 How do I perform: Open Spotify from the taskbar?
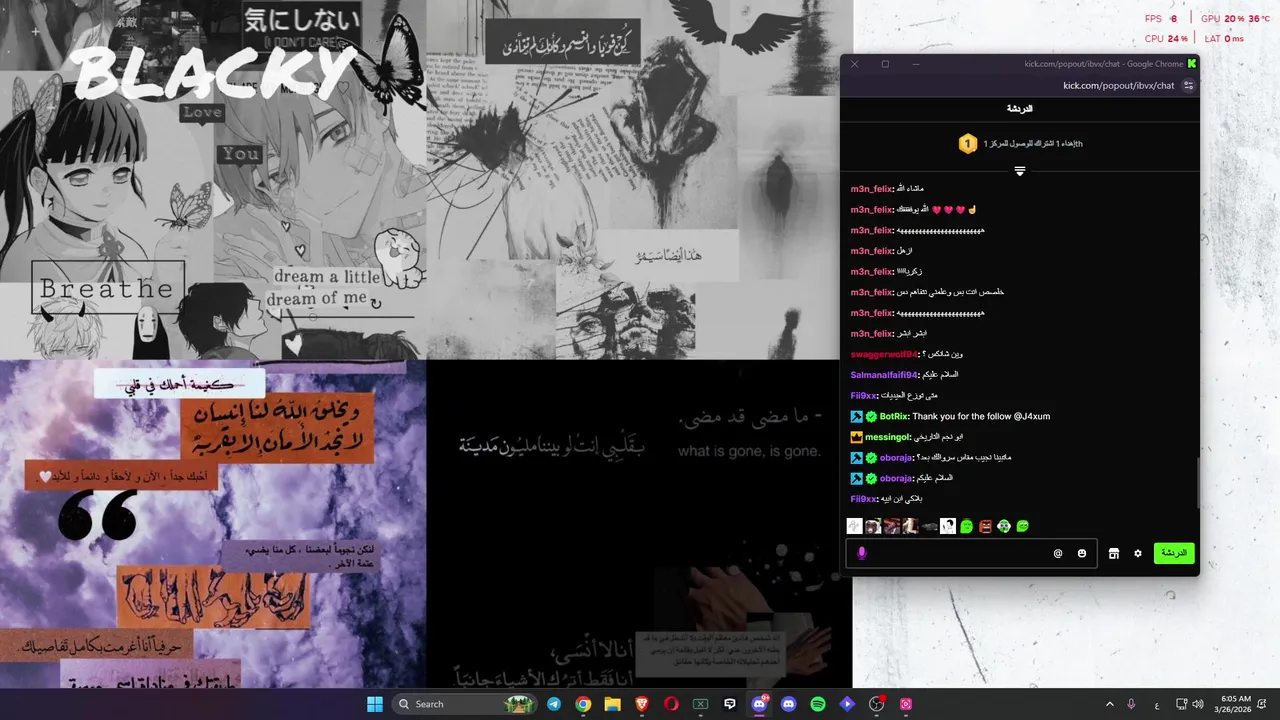(x=818, y=704)
